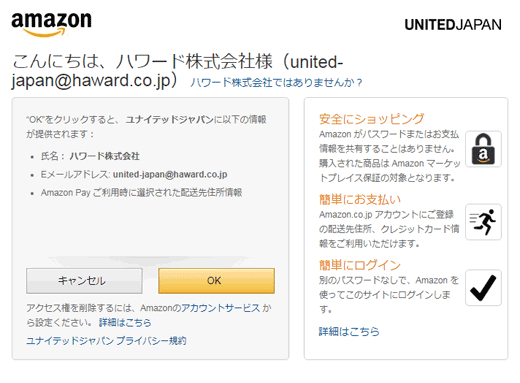Viewport: 520px width, 383px height.
Task: Click the 氏名 ハワード株式会社 list item
Action: 90,156
